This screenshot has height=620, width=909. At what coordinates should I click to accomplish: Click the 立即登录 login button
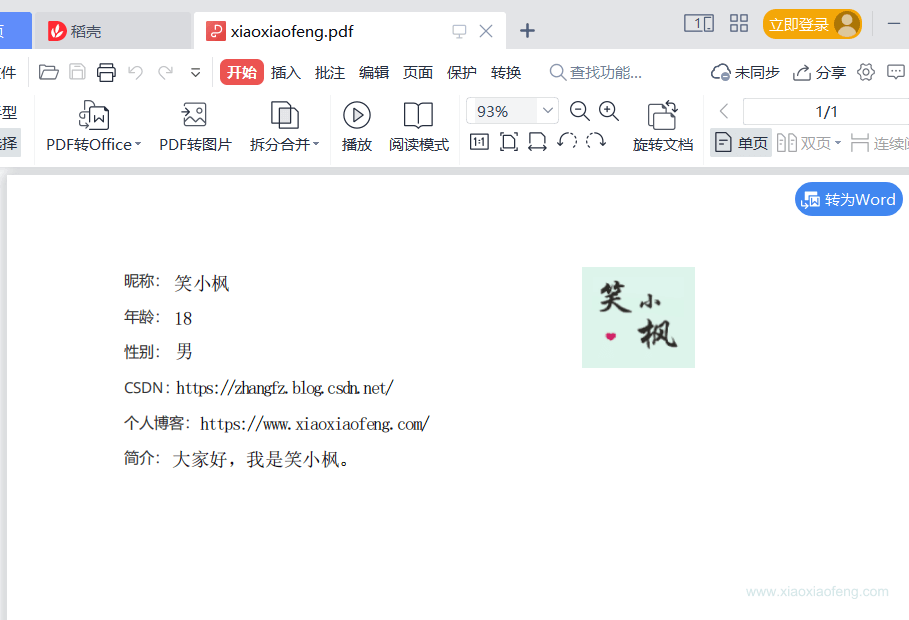coord(812,24)
